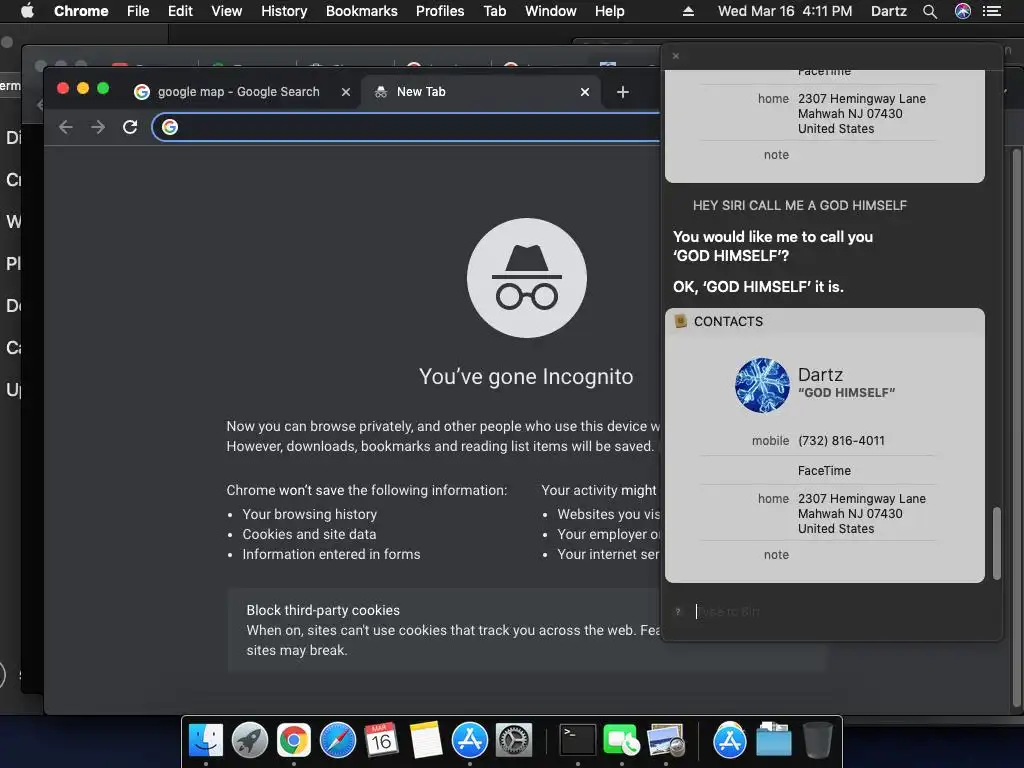Click the Siri help question mark
Image resolution: width=1024 pixels, height=768 pixels.
click(678, 612)
